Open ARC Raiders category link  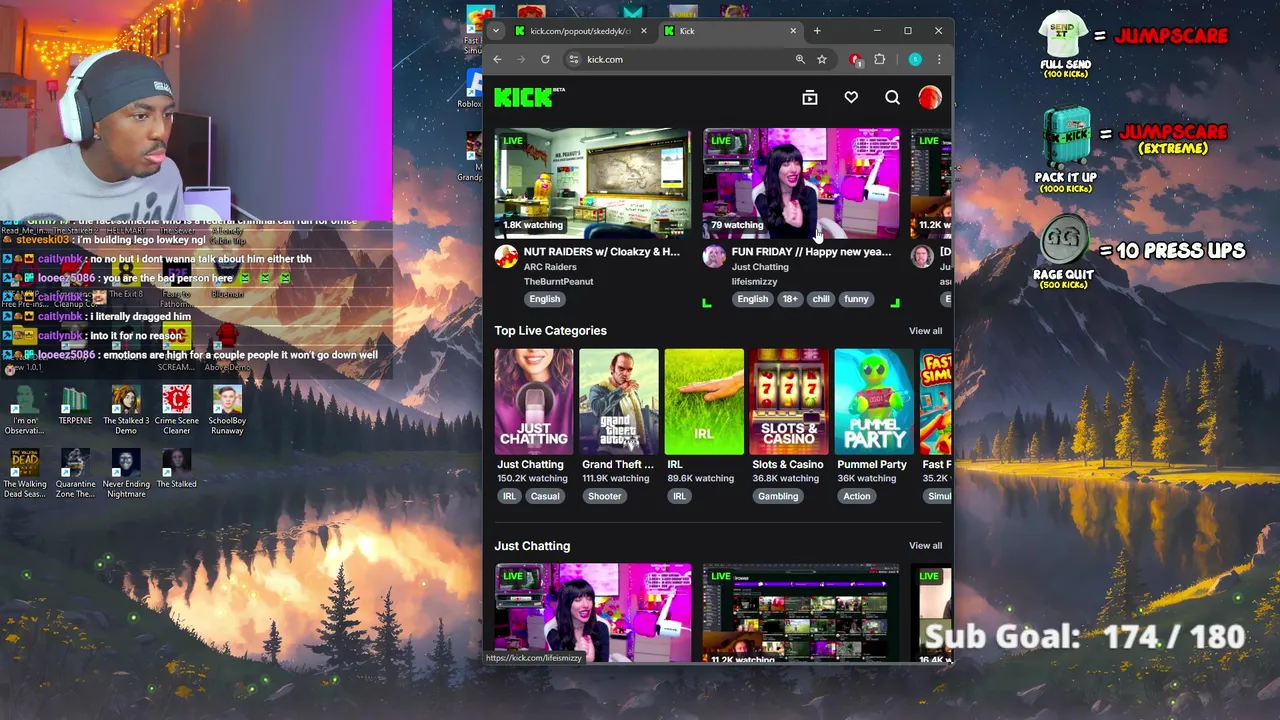coord(550,267)
